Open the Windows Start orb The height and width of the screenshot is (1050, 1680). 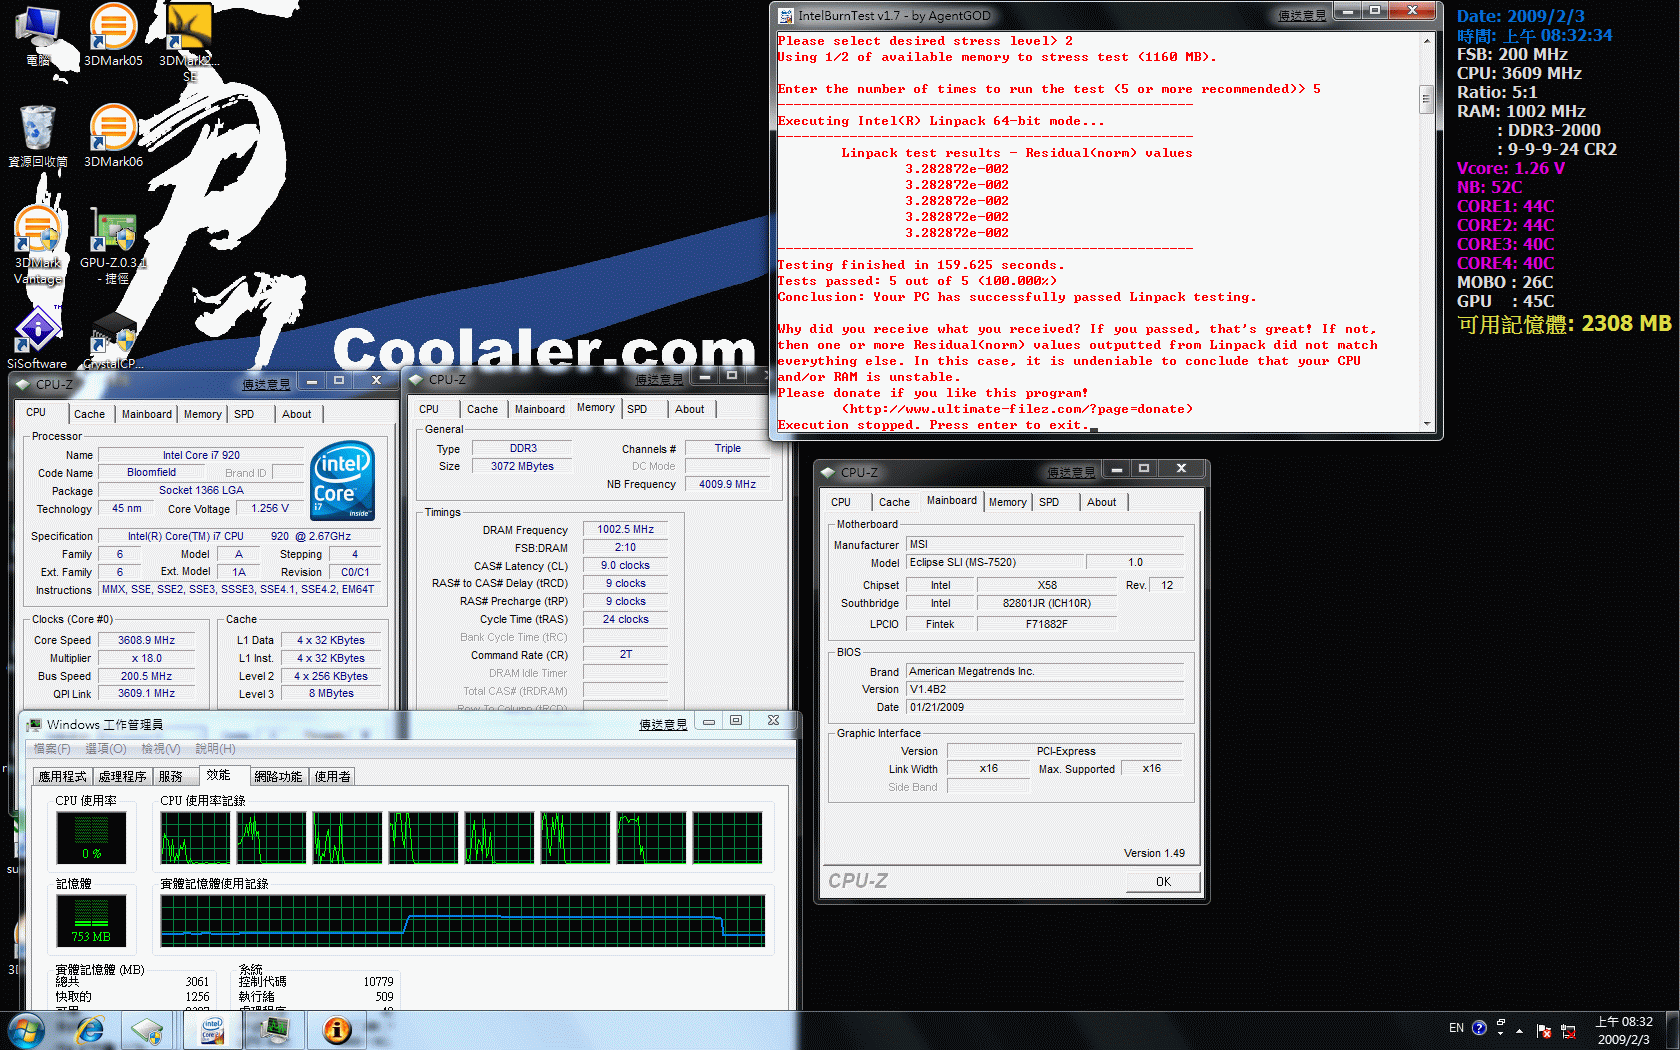pyautogui.click(x=26, y=1030)
